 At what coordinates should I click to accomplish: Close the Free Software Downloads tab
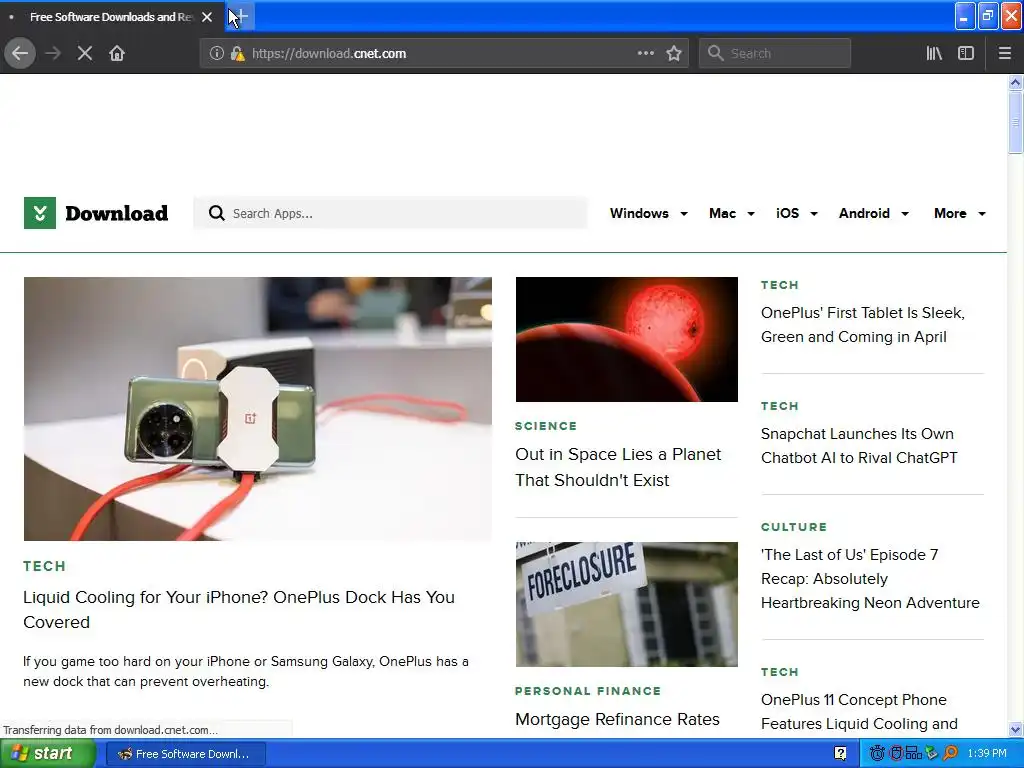[x=207, y=17]
